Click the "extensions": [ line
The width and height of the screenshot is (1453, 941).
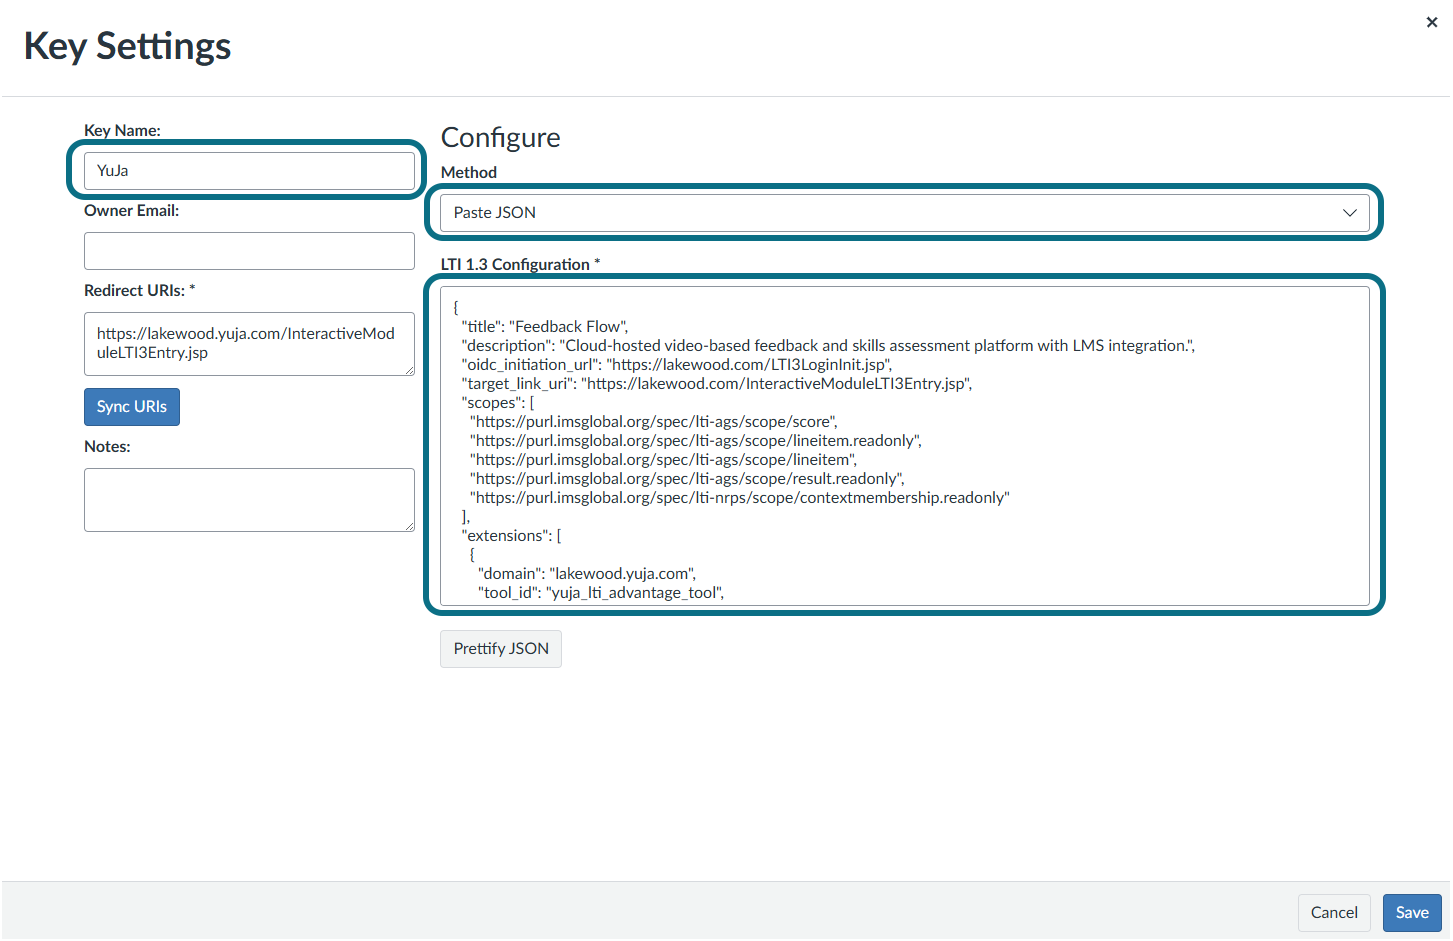pyautogui.click(x=511, y=536)
